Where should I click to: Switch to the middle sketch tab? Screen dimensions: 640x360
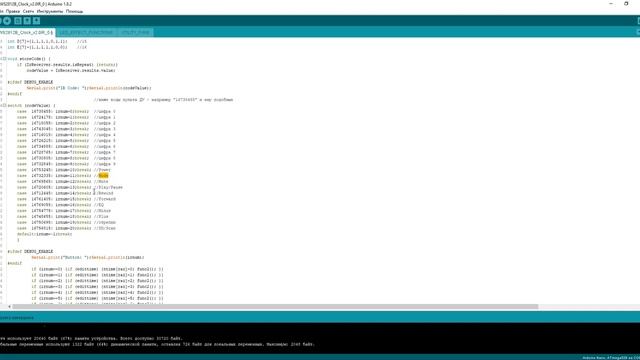(x=86, y=32)
